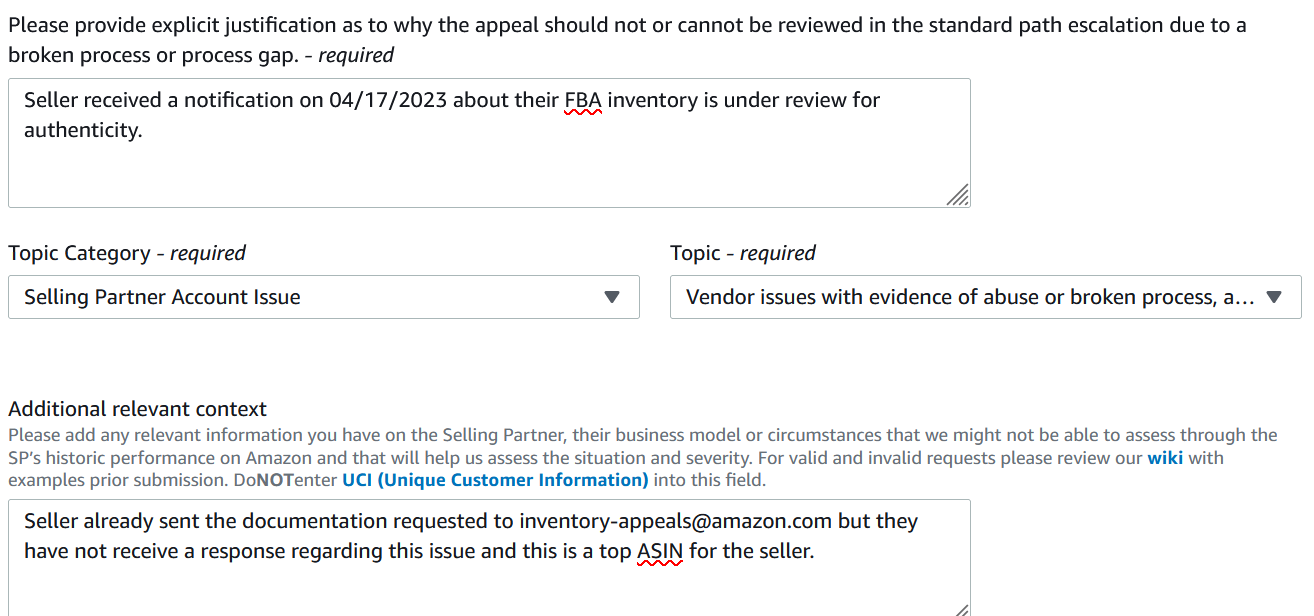Grab the justification textarea resize handle
Viewport: 1314px width, 616px height.
(958, 195)
